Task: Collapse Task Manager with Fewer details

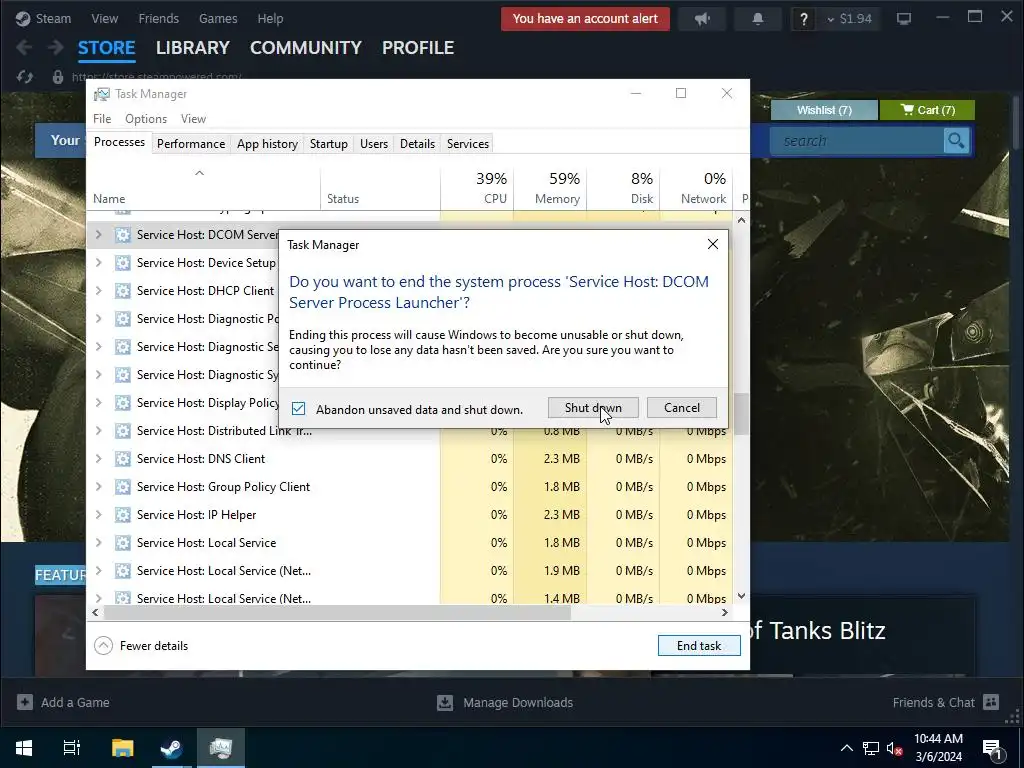Action: (x=141, y=646)
